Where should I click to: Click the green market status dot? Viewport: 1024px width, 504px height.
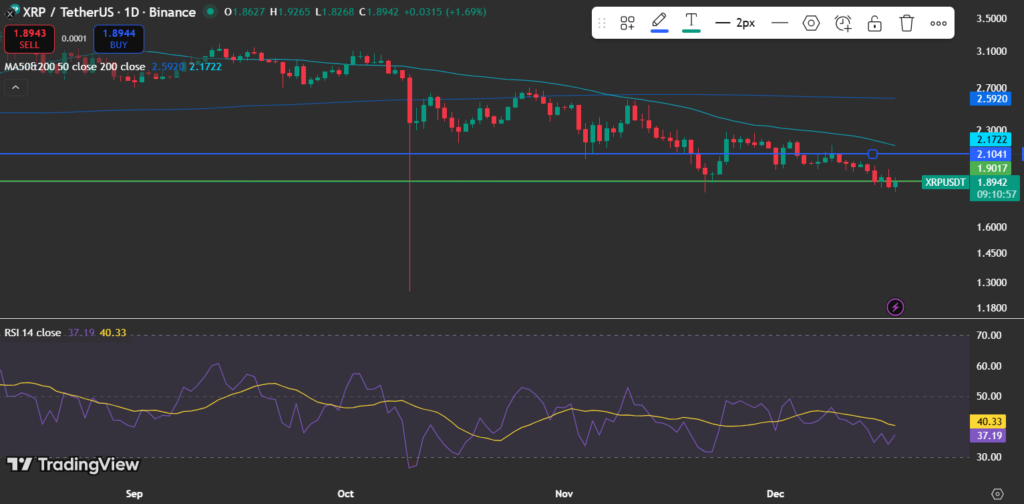(210, 12)
